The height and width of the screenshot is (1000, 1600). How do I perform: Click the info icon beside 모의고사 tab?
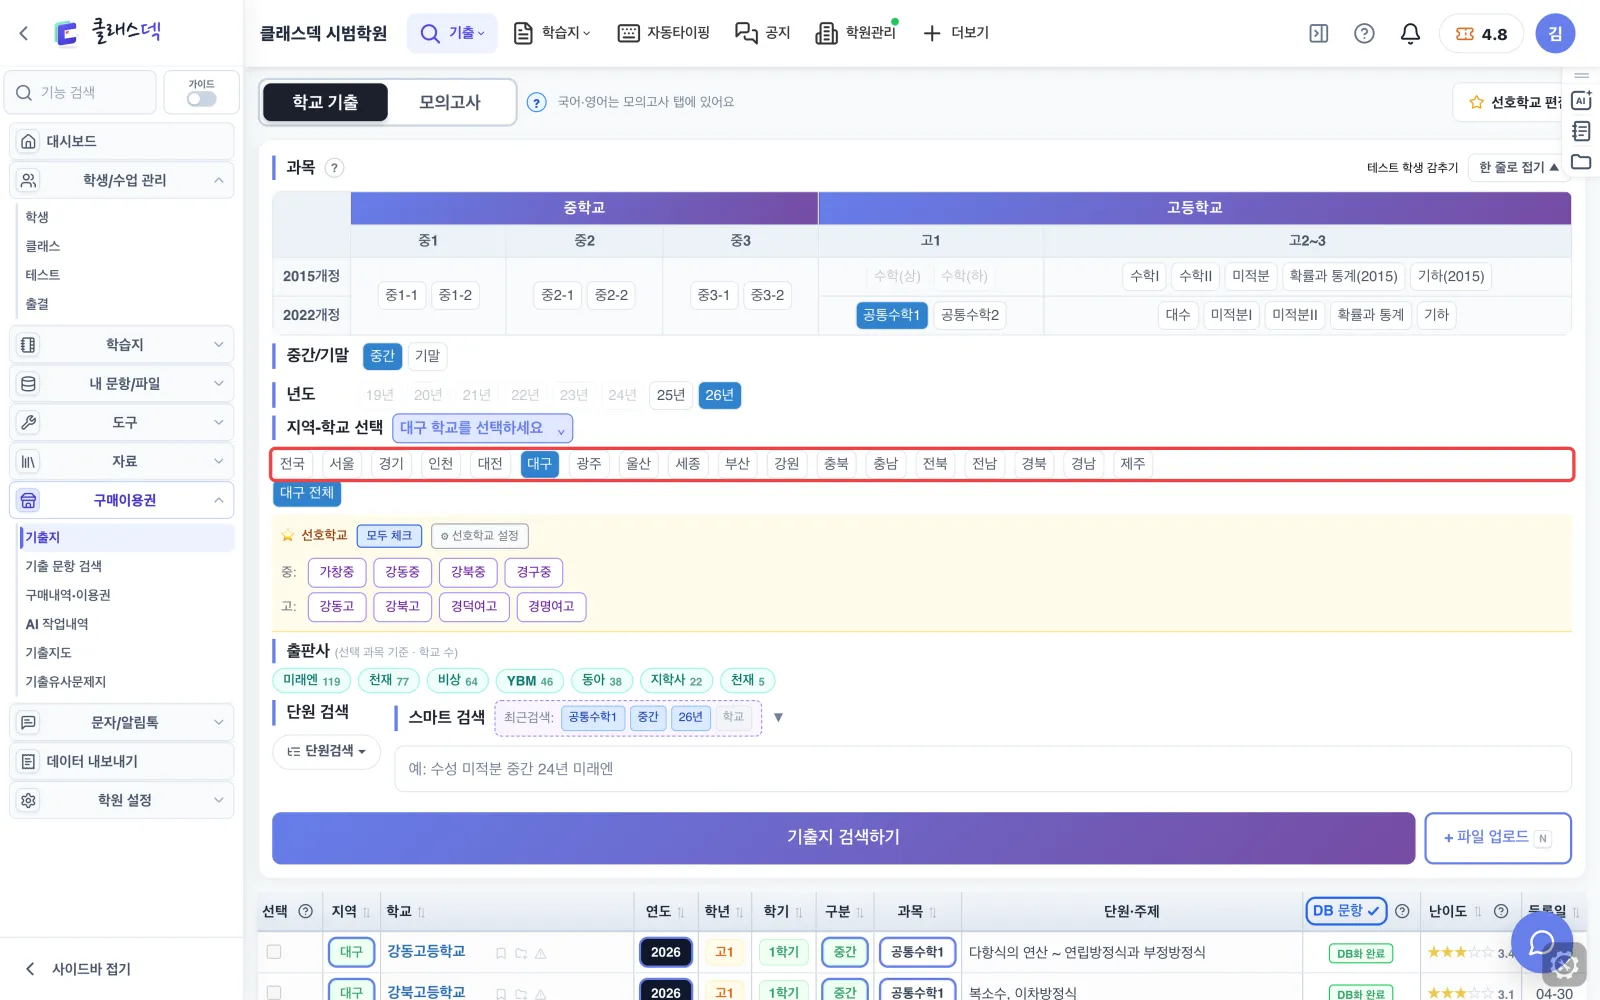(x=537, y=102)
